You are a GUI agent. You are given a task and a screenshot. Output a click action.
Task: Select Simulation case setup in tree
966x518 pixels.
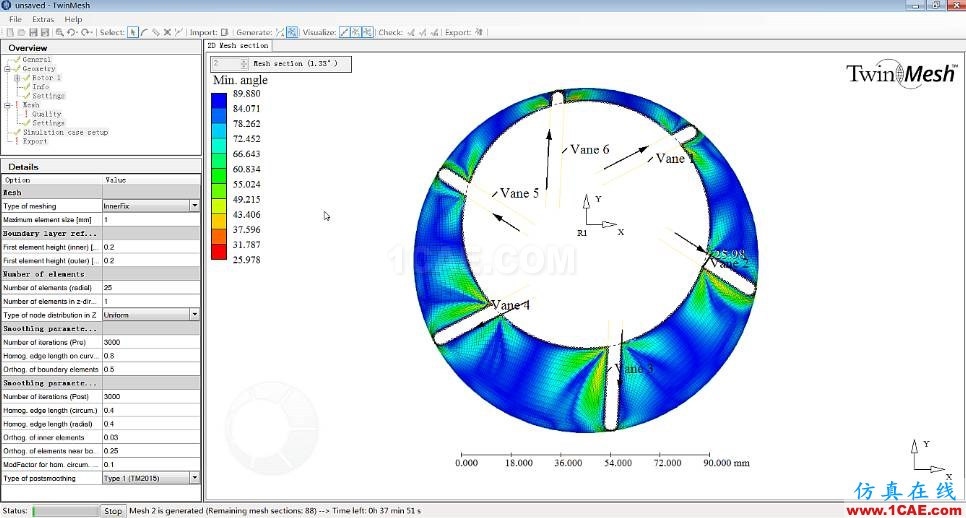pos(65,132)
